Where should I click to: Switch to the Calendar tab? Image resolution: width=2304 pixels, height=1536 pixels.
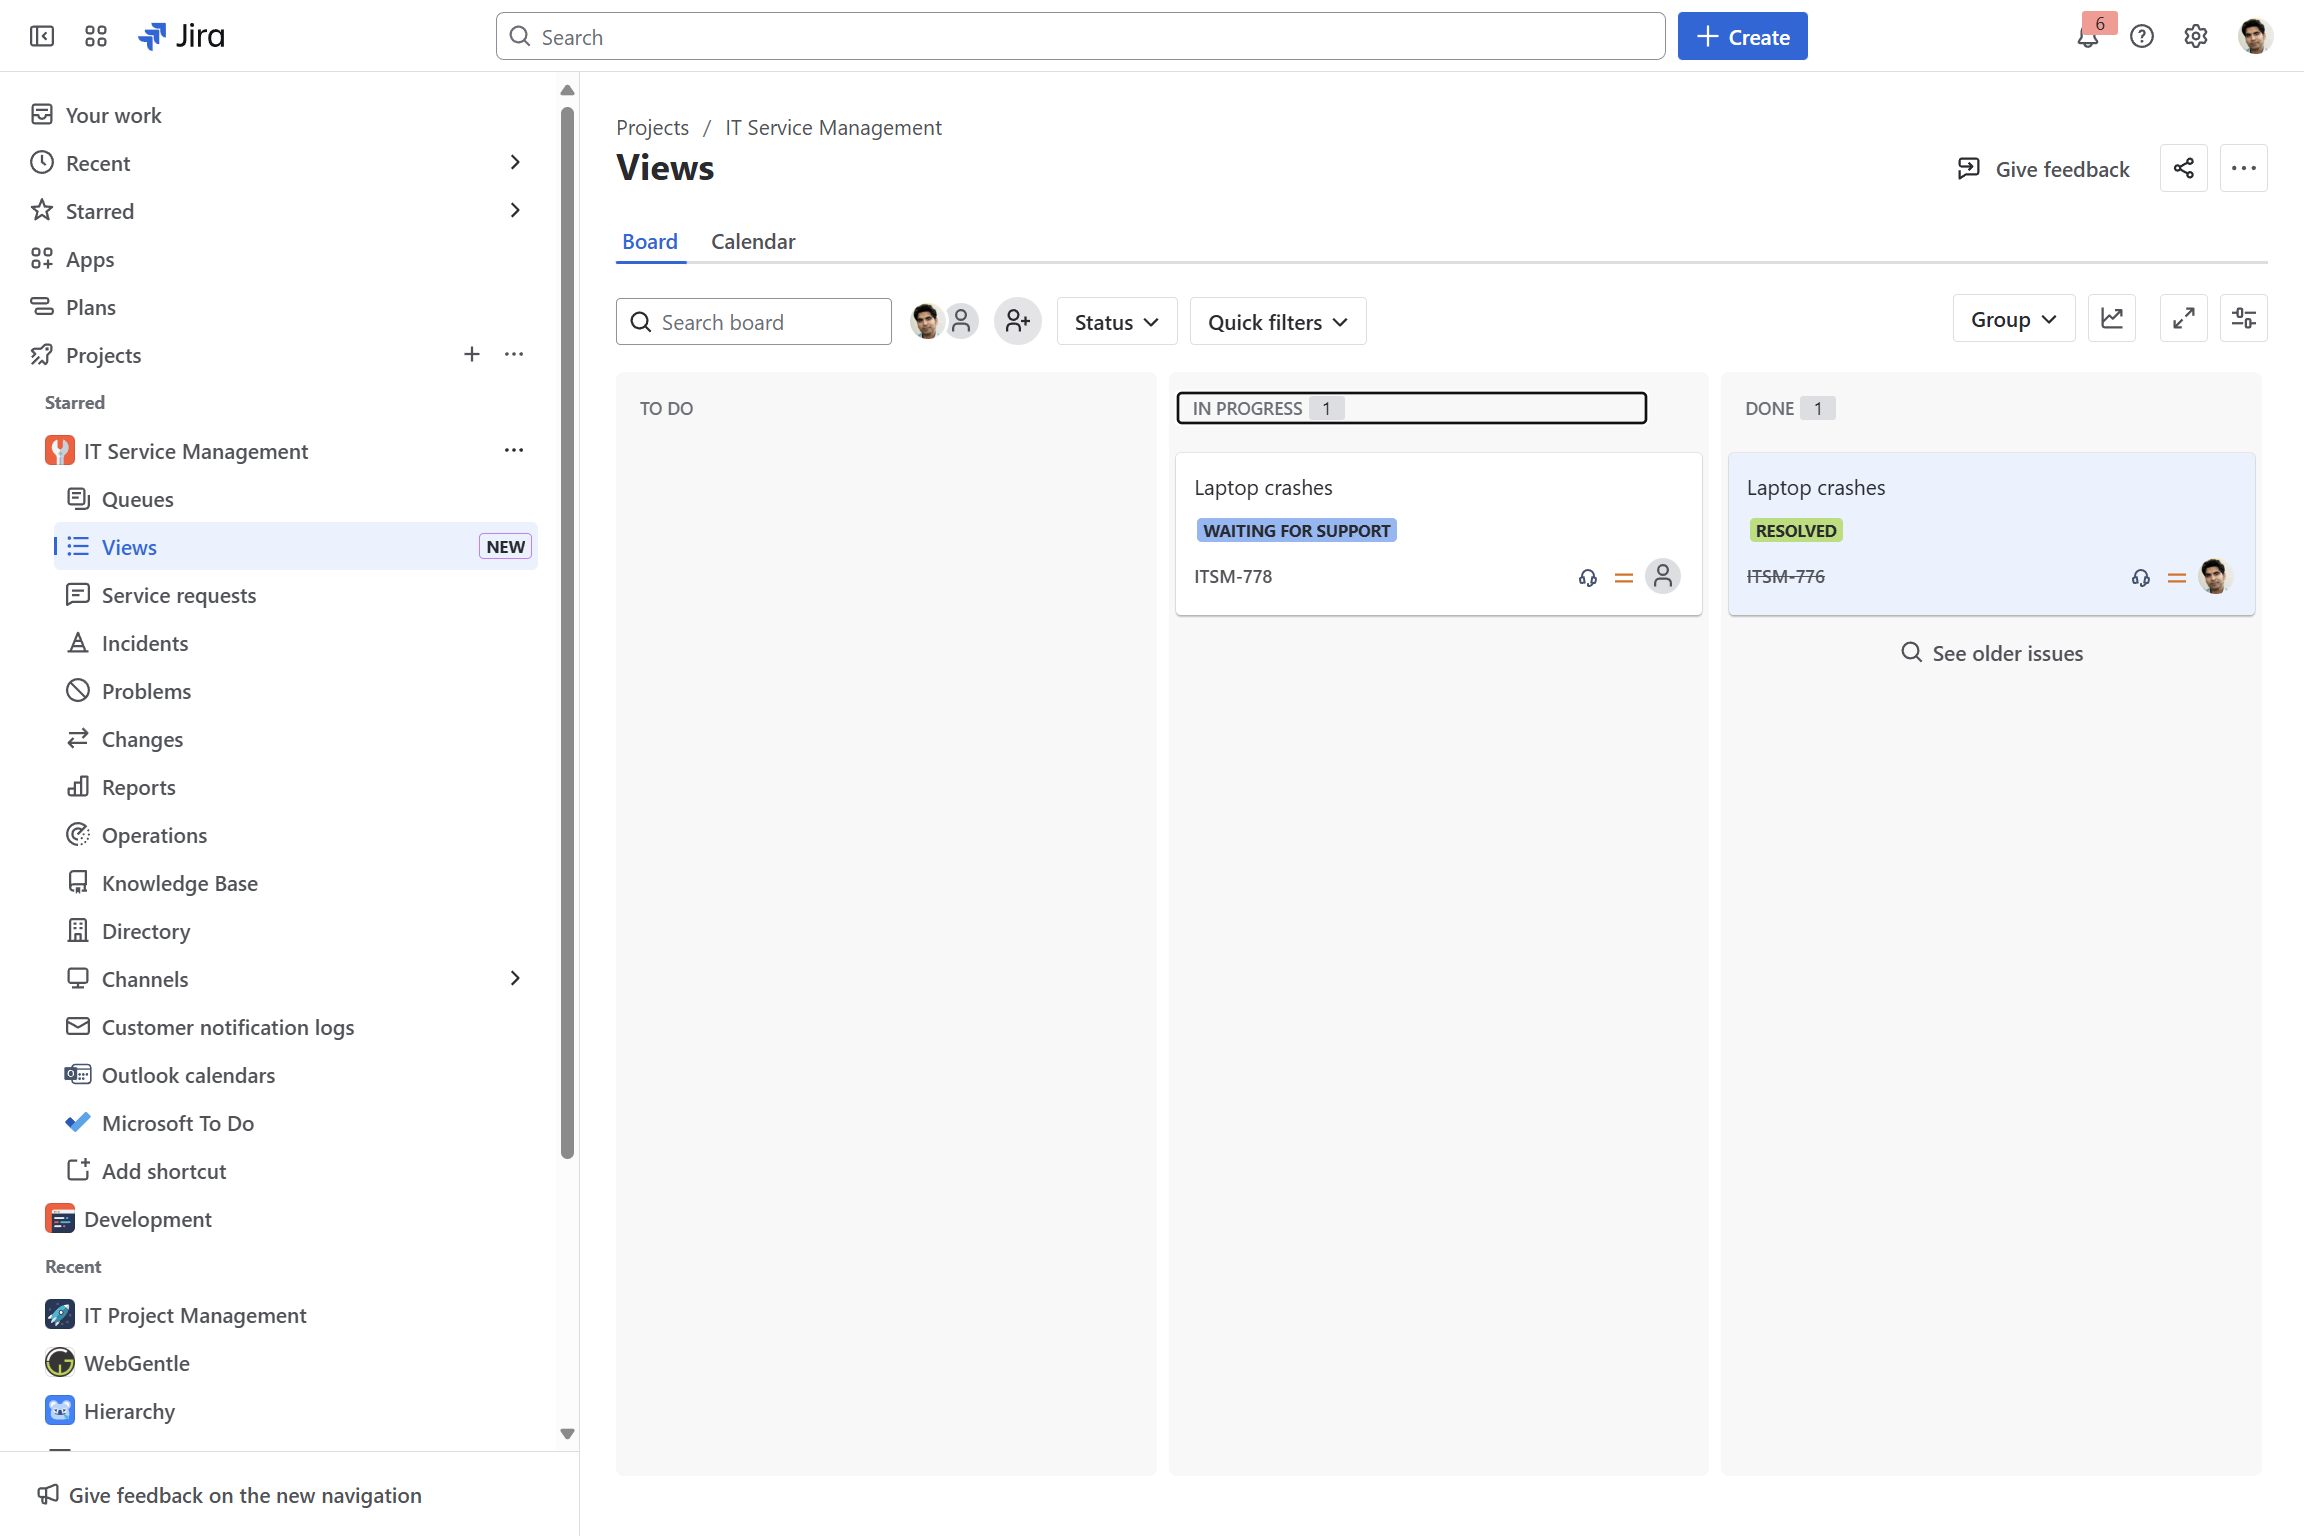point(753,241)
